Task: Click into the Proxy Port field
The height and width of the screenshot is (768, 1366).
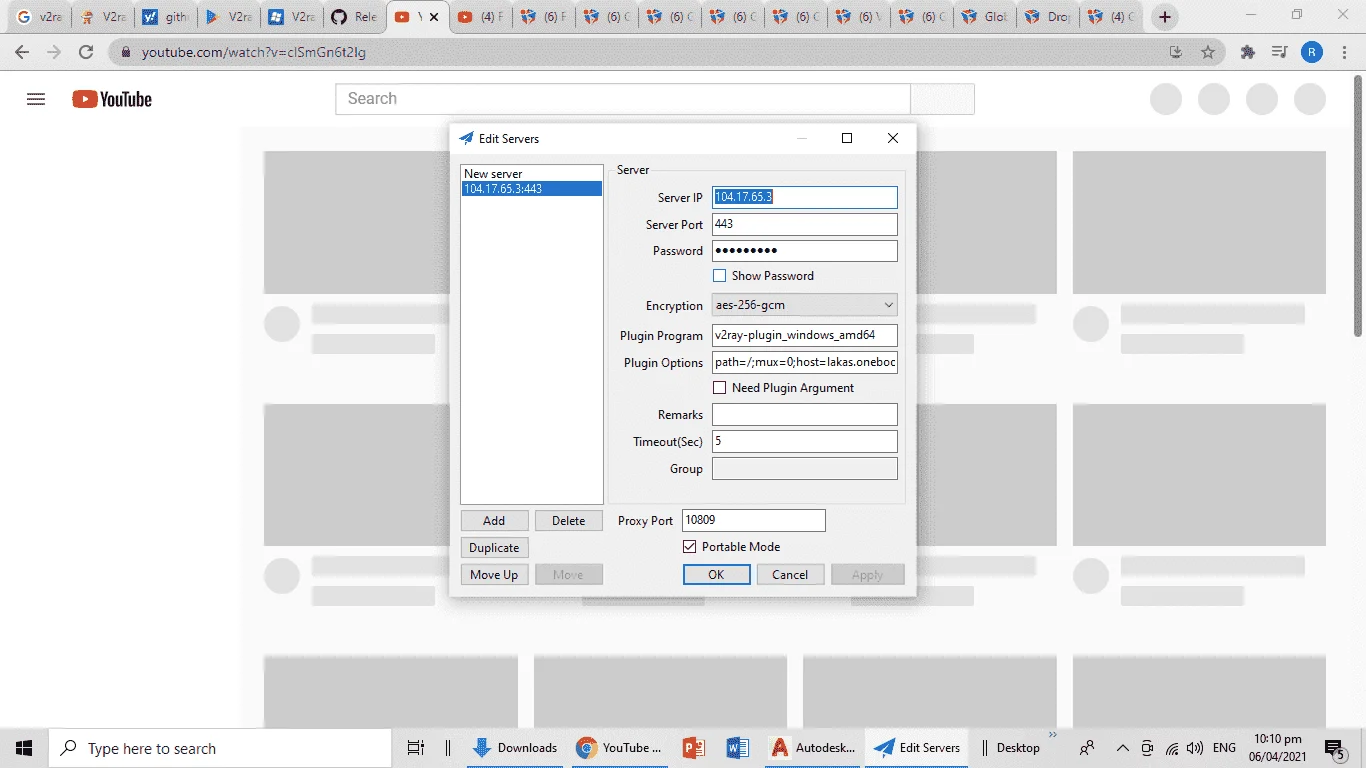Action: coord(754,520)
